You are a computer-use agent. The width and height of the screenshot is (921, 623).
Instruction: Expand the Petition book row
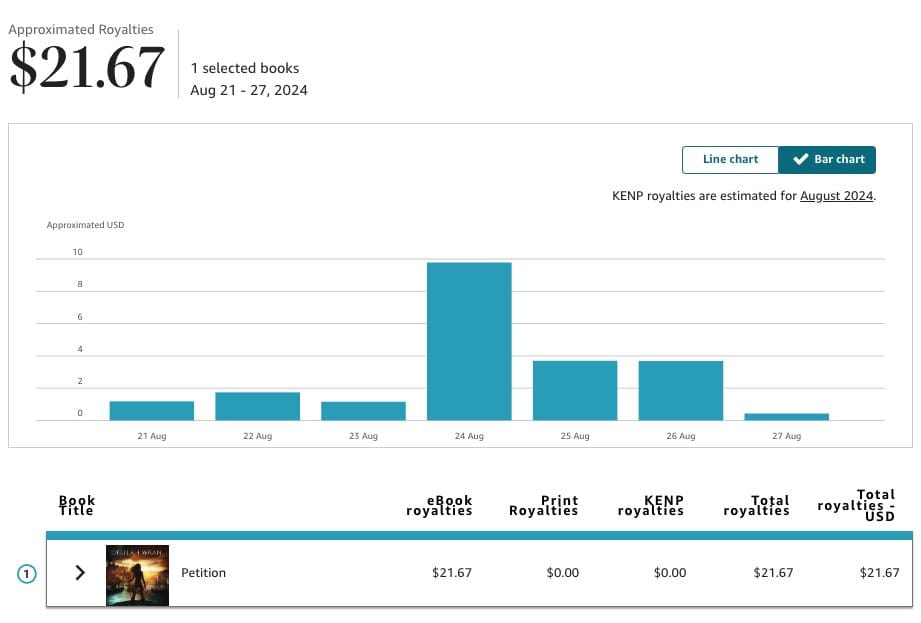(x=79, y=572)
